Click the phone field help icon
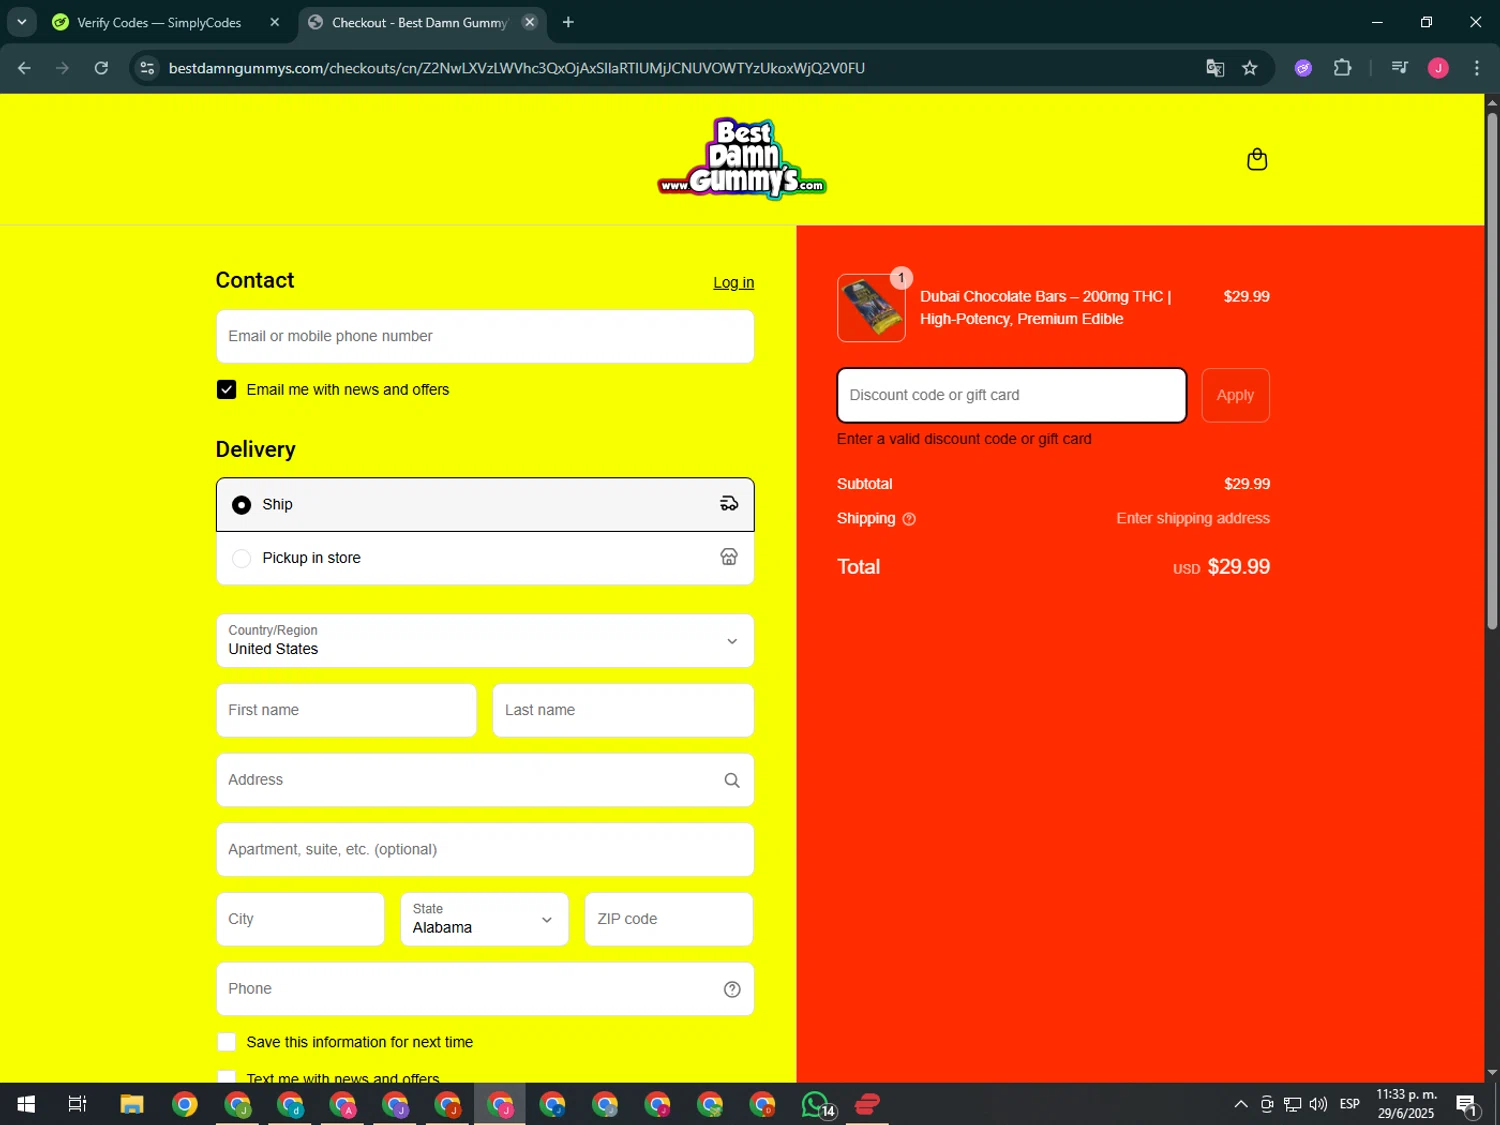The width and height of the screenshot is (1500, 1125). [732, 990]
